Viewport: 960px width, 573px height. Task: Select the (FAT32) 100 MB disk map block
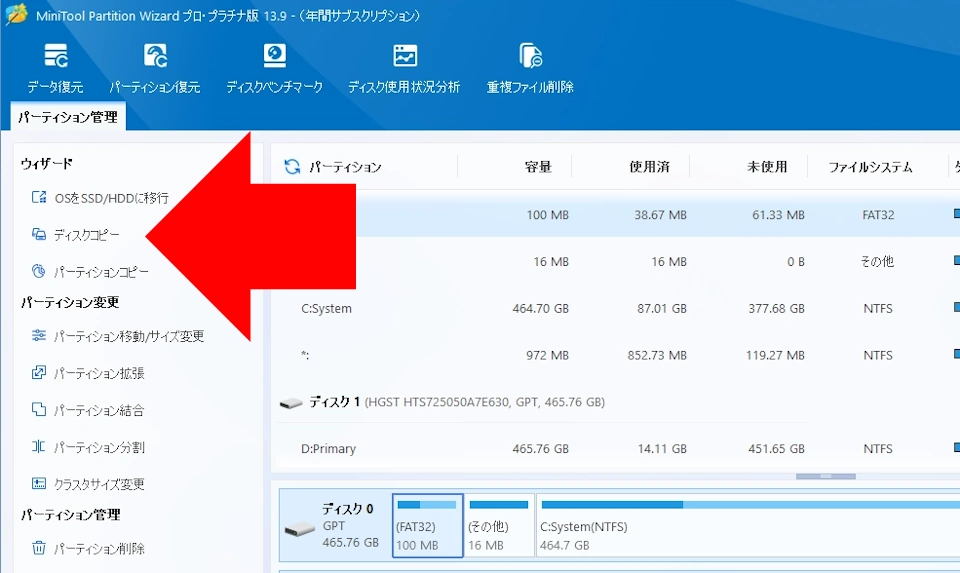click(x=428, y=526)
